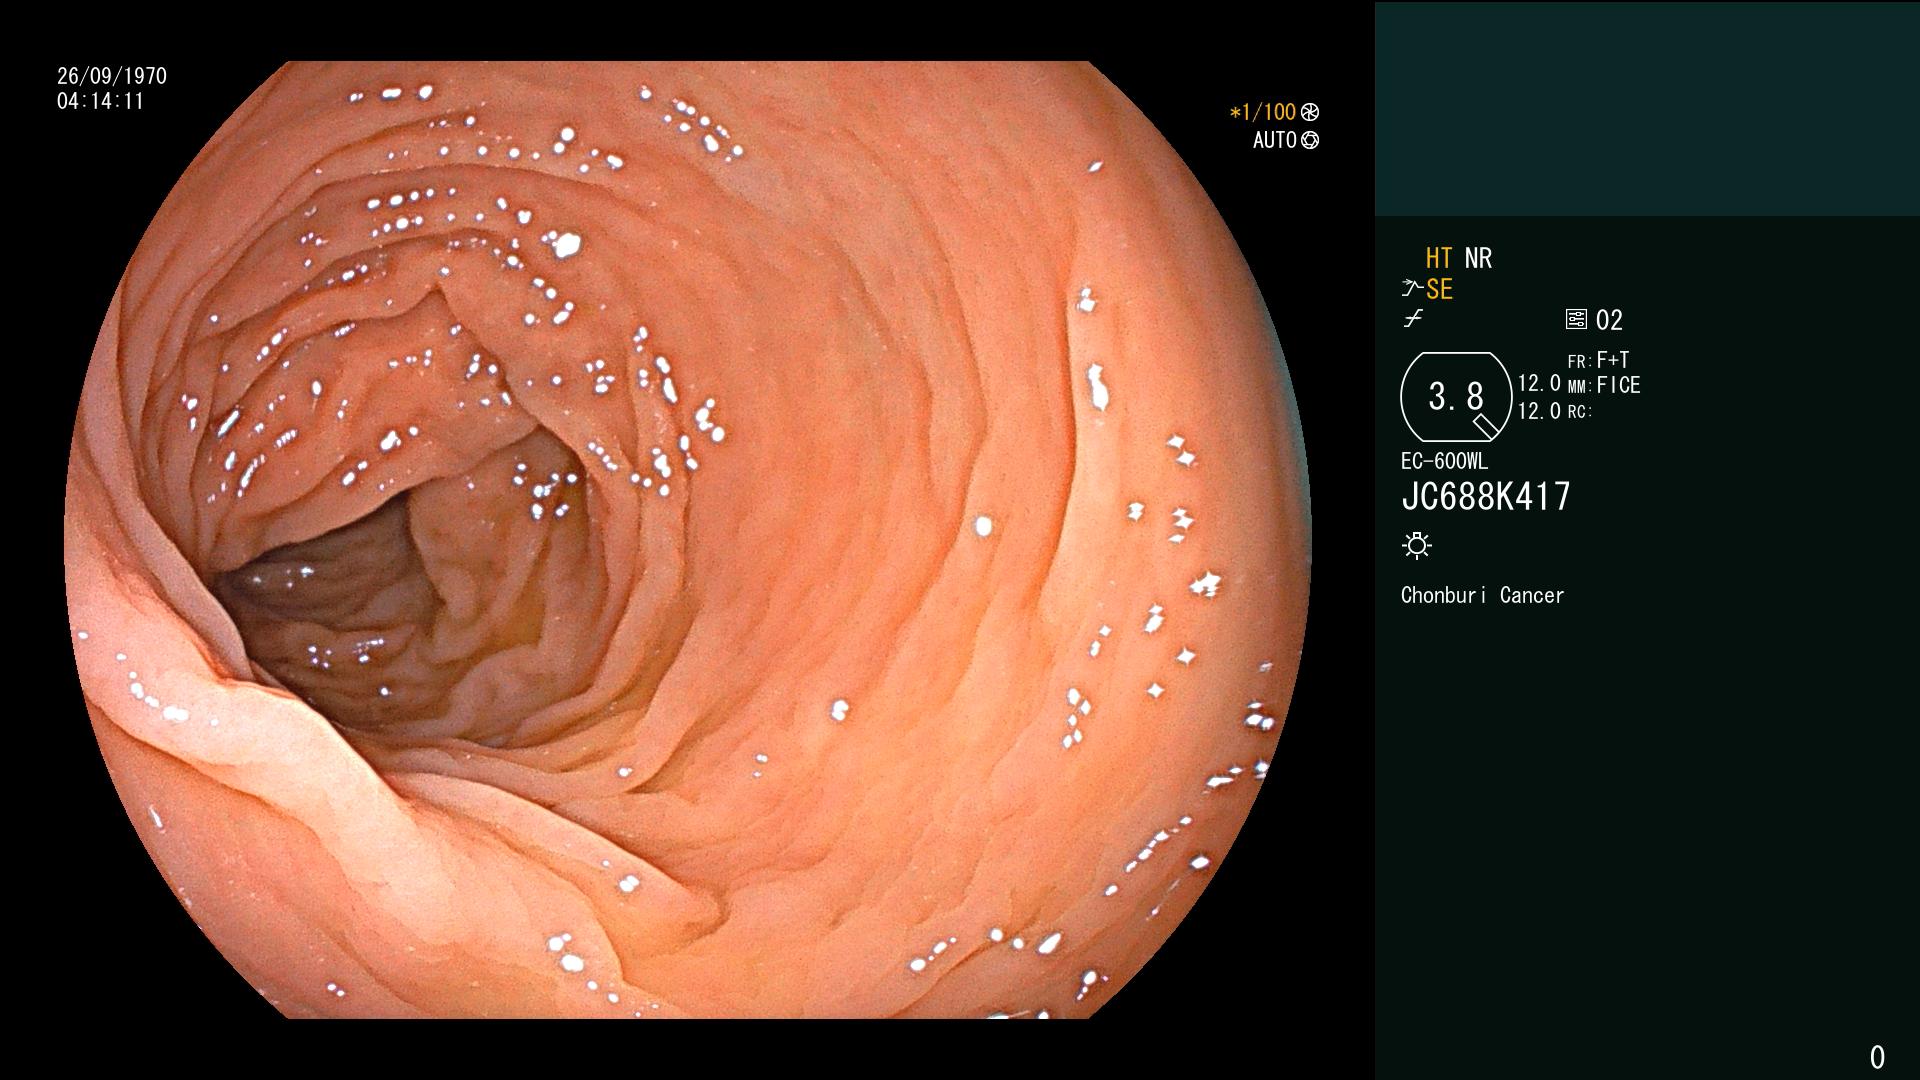
Task: Click the upper 12.0 value
Action: tap(1539, 384)
